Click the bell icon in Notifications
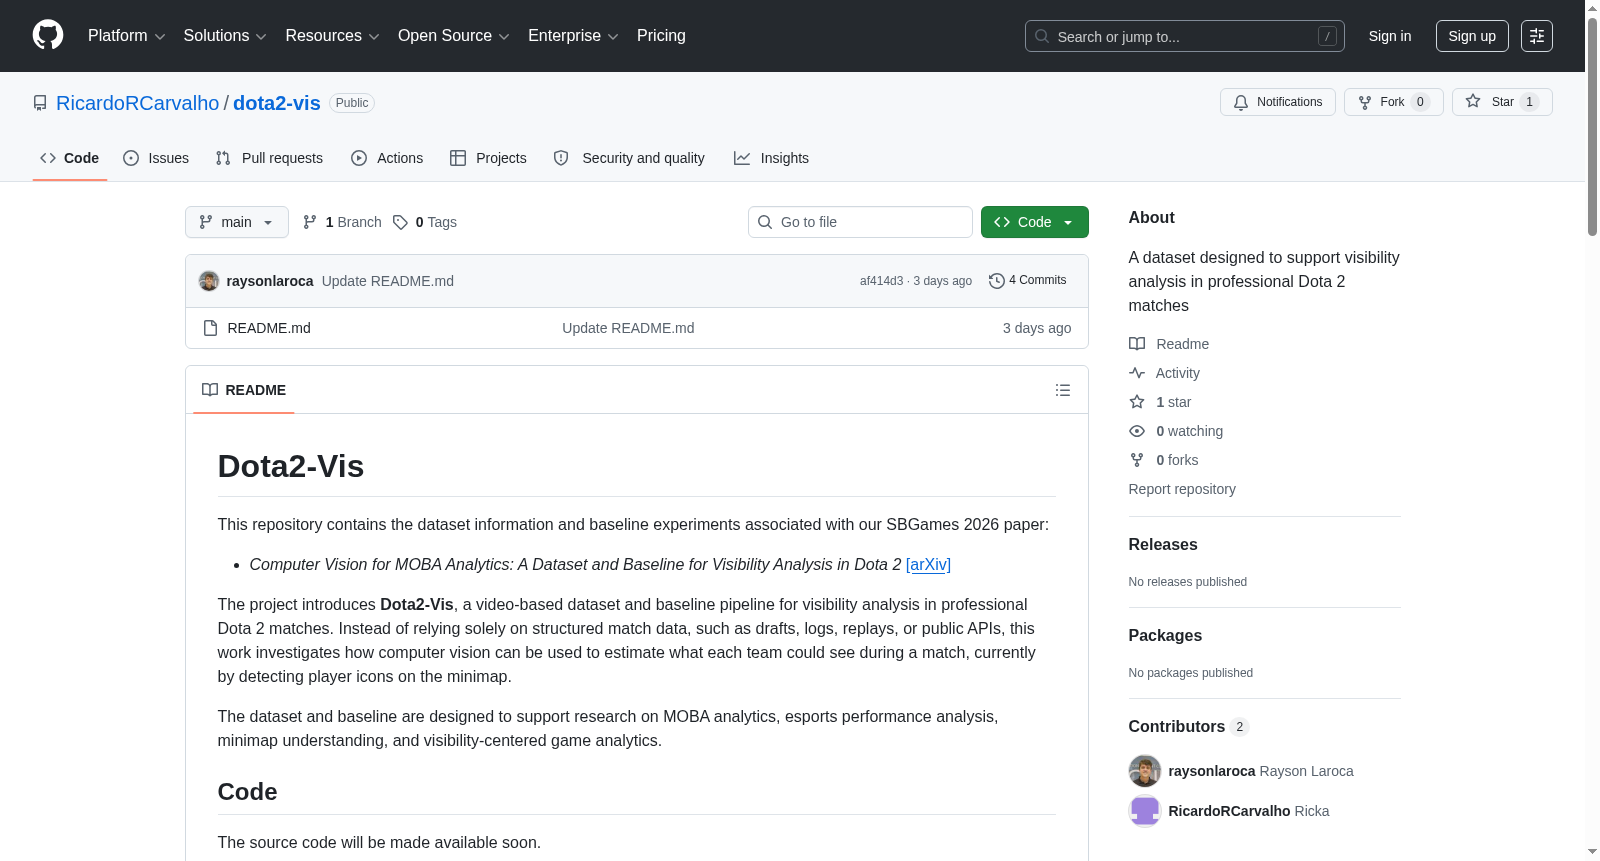Viewport: 1600px width, 861px height. click(1241, 102)
